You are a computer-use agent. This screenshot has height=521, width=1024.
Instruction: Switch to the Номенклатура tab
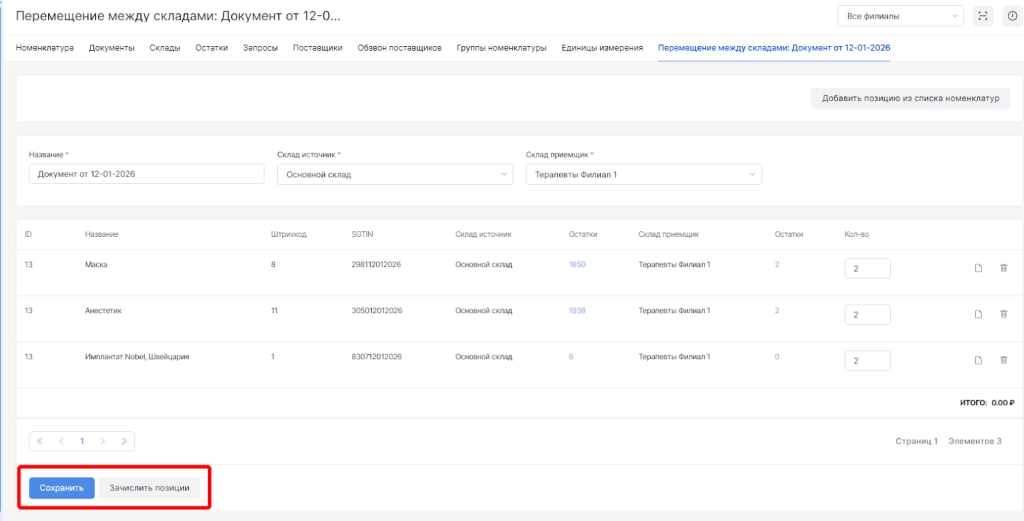pos(45,48)
